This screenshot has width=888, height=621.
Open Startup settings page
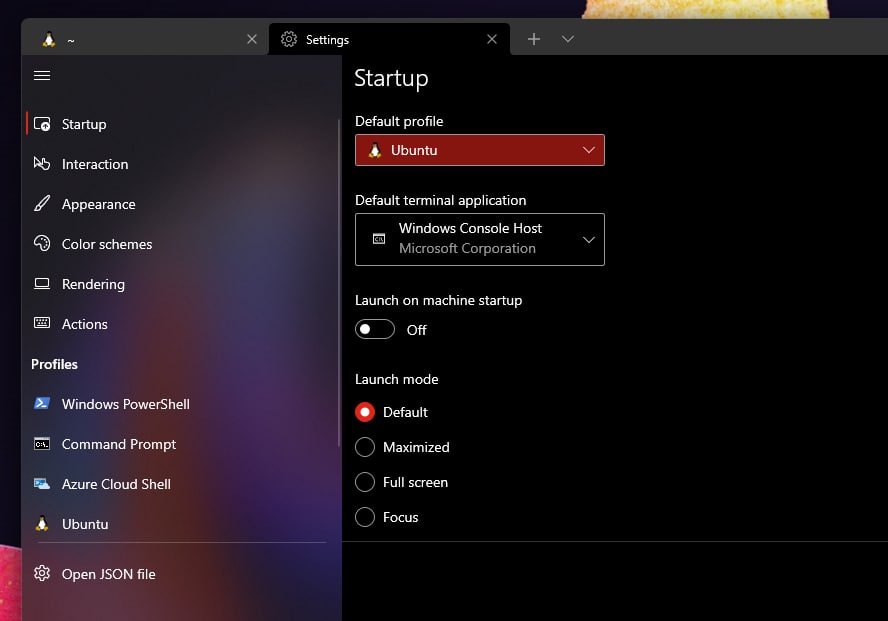pyautogui.click(x=181, y=124)
